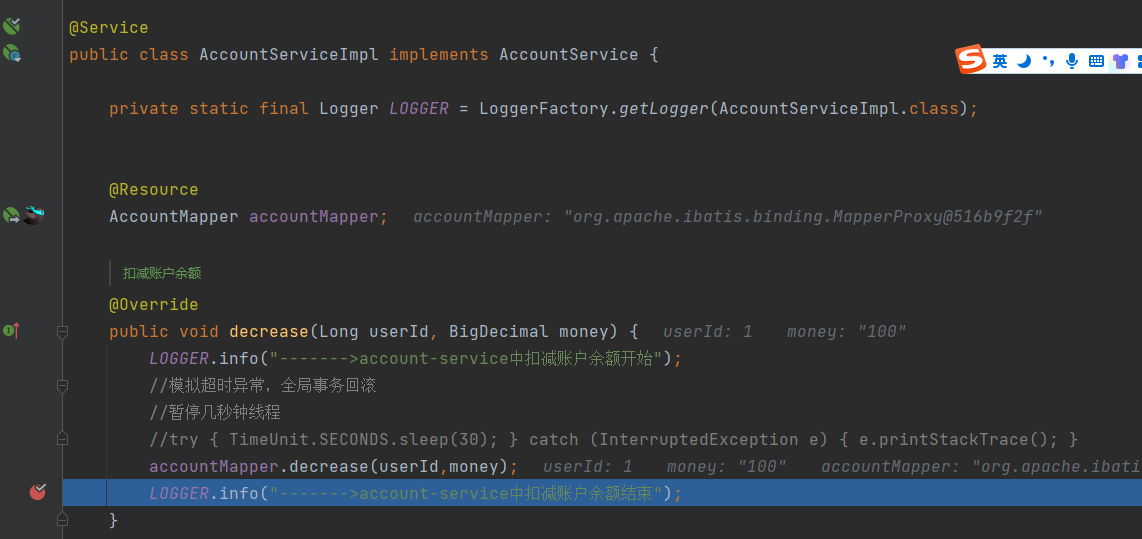Collapse the decrease method using its fold marker
Image resolution: width=1142 pixels, height=539 pixels.
coord(63,331)
